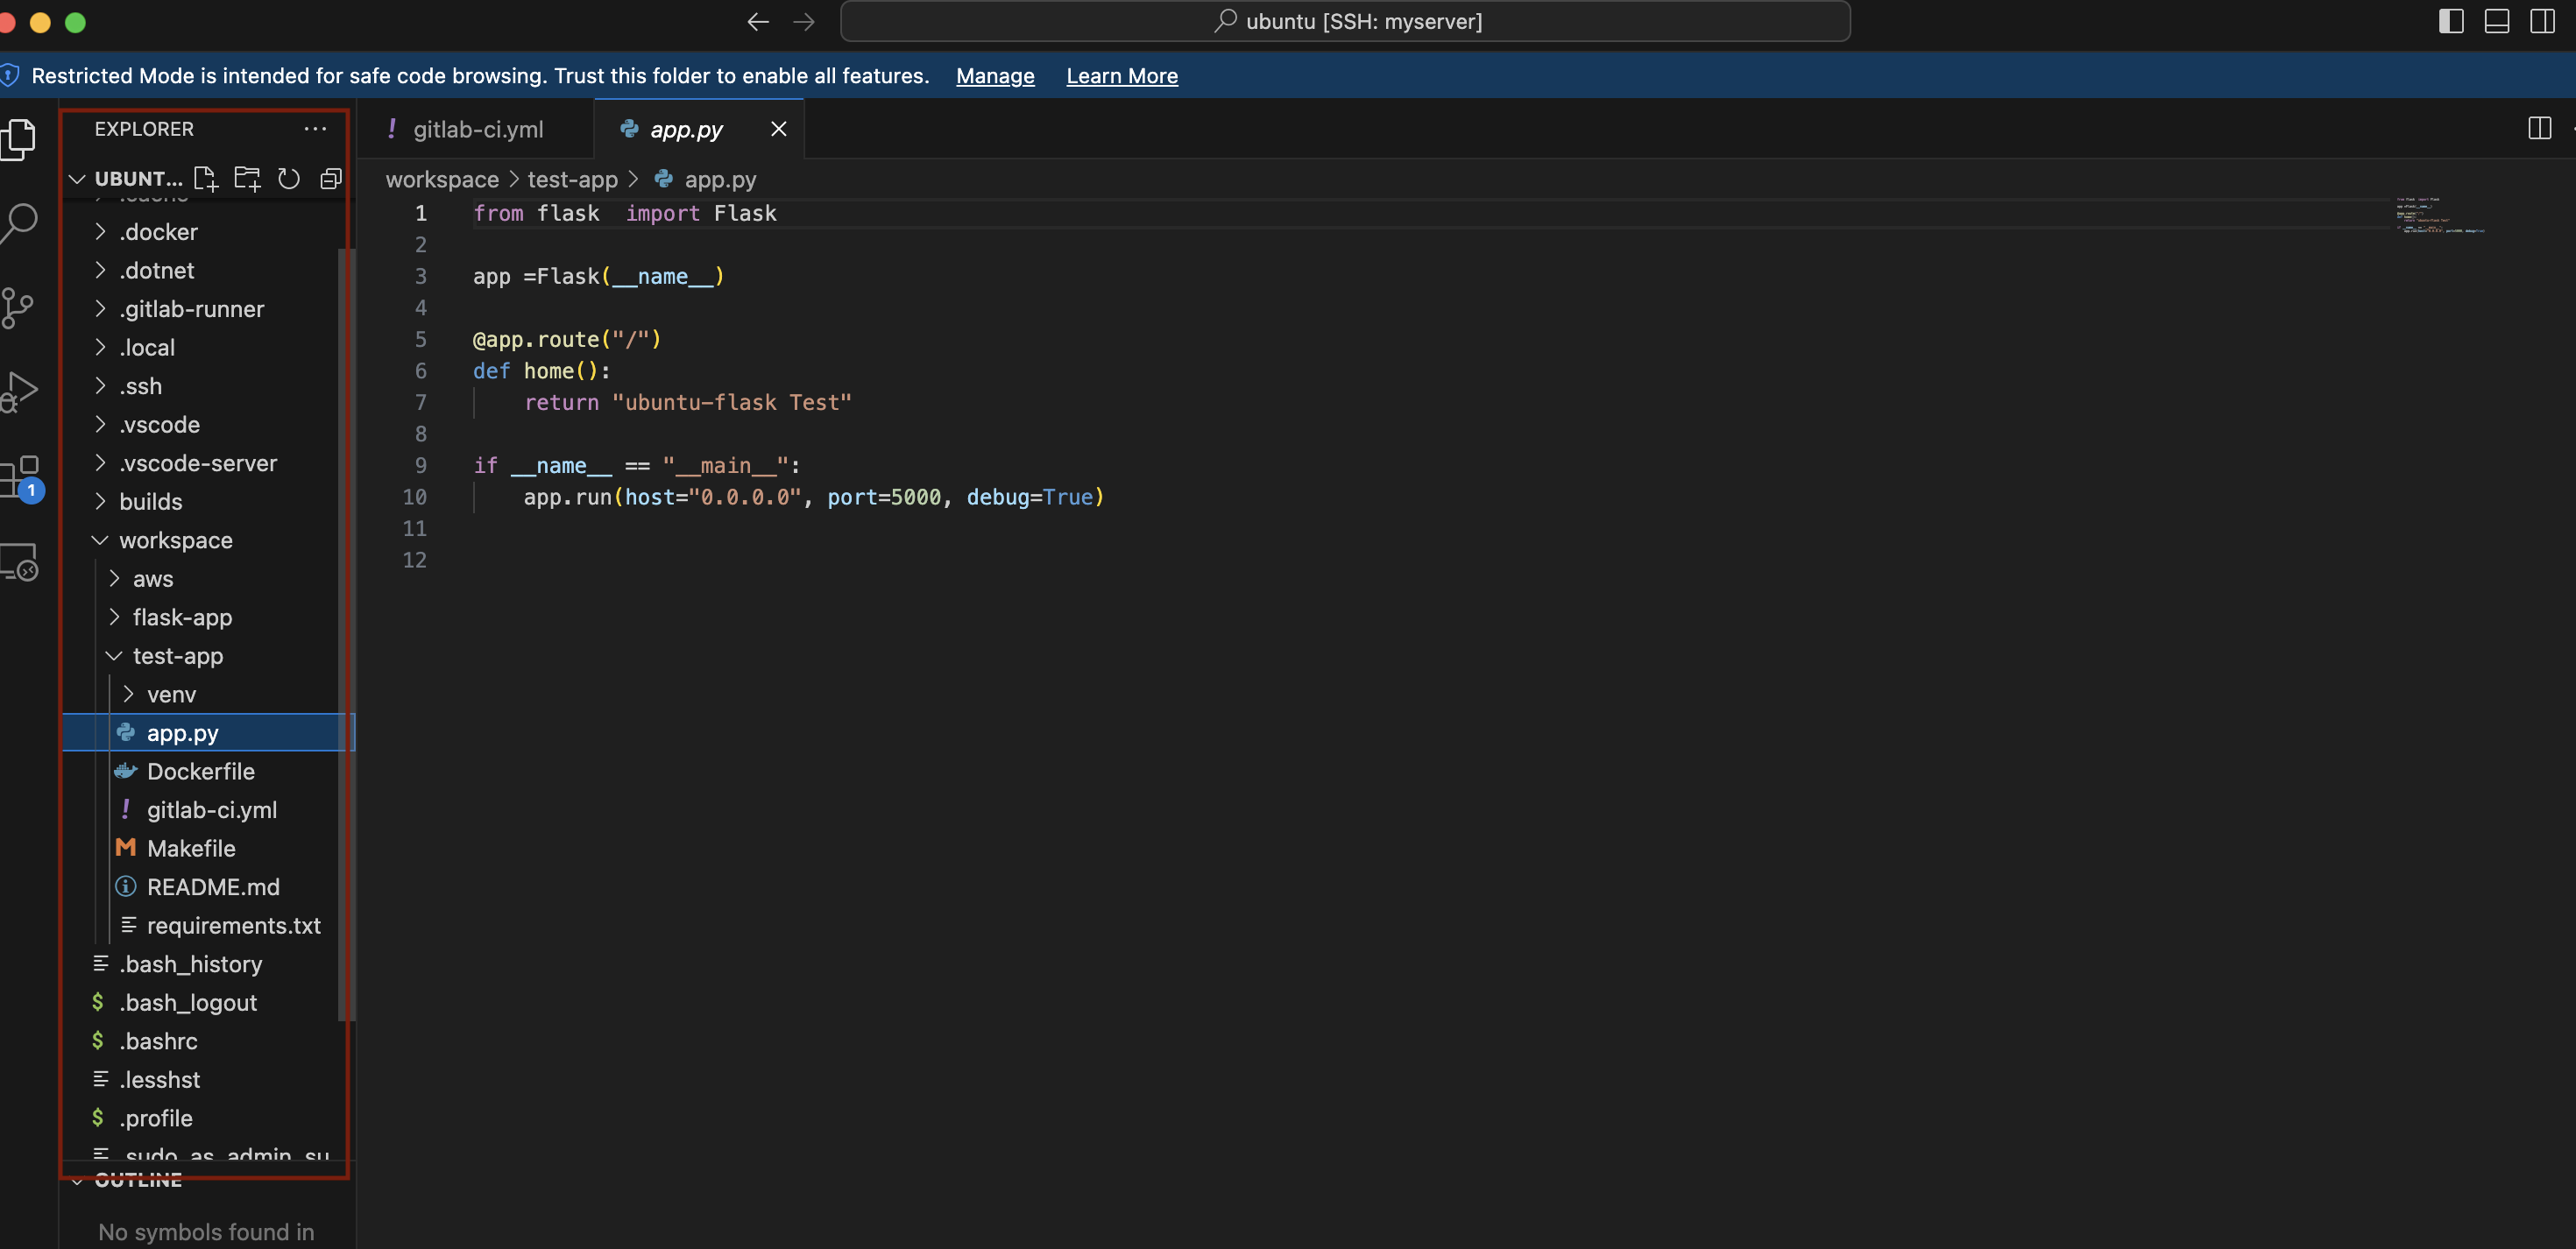Open Run and Debug view

coord(20,391)
